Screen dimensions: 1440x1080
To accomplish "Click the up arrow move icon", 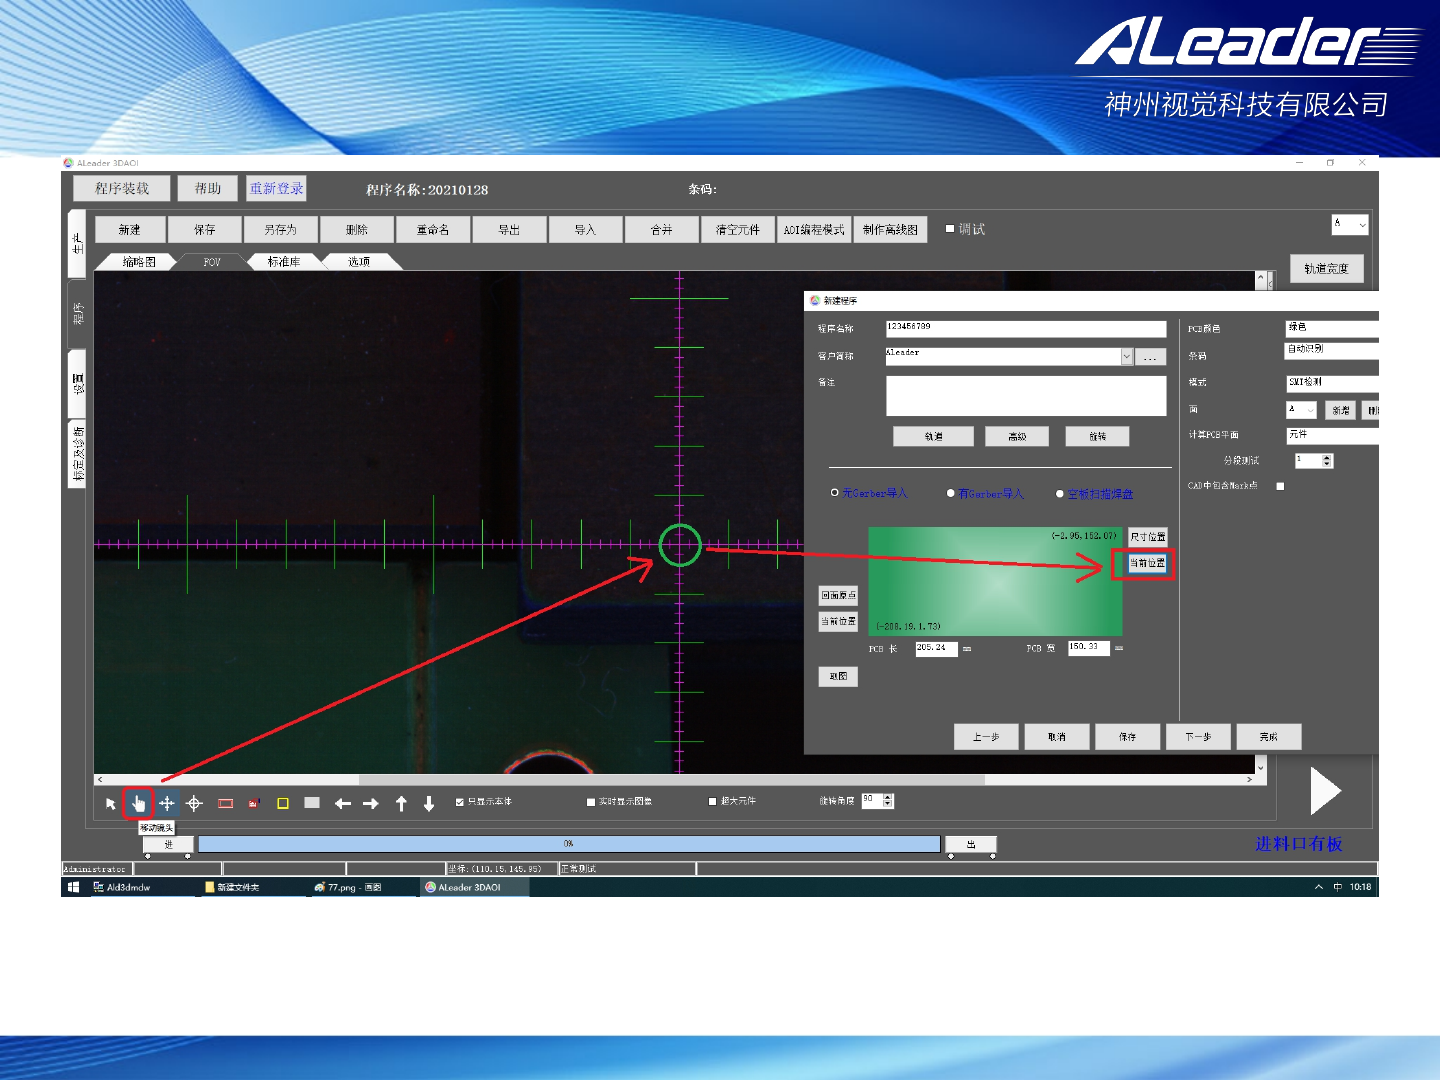I will point(401,803).
